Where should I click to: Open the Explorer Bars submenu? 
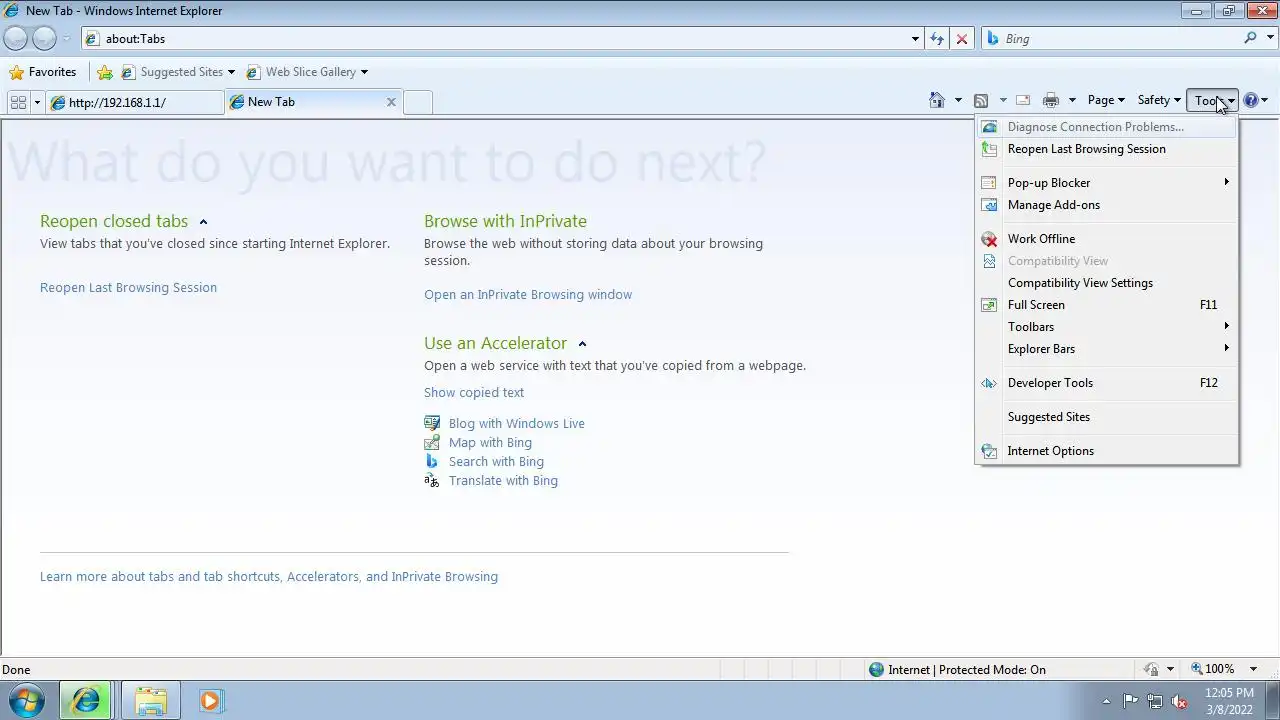tap(1107, 349)
